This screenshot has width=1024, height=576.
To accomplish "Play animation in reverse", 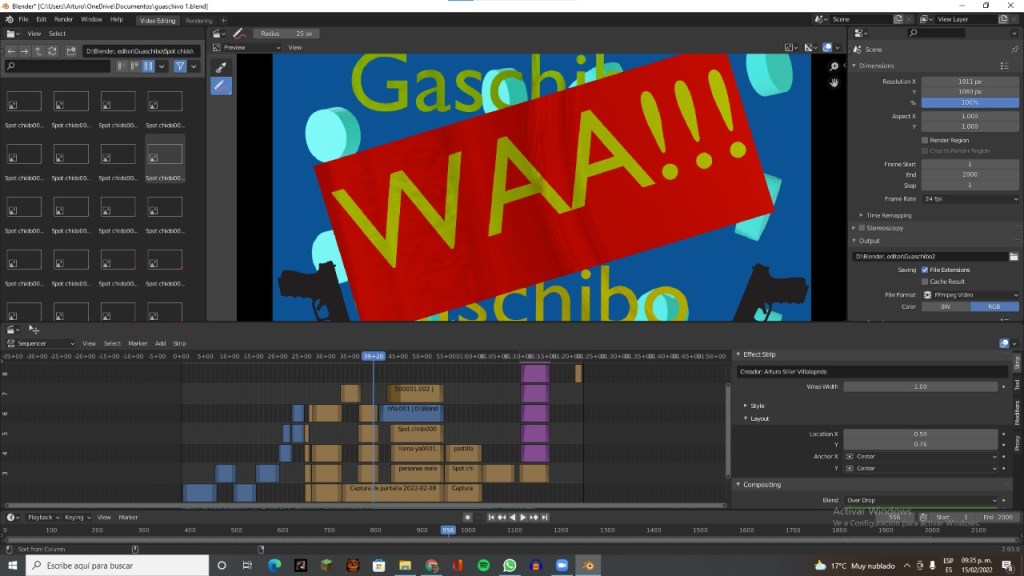I will click(x=513, y=517).
